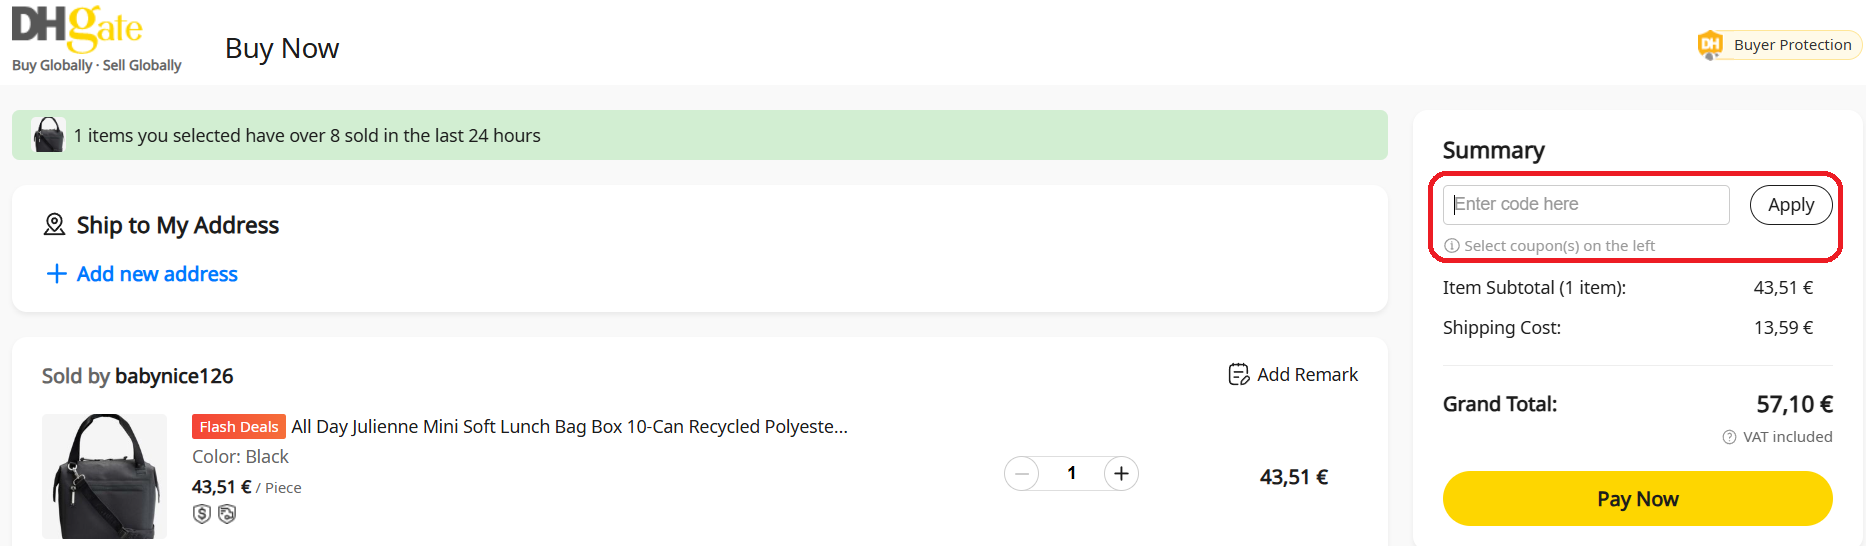Screen dimensions: 1866x546
Task: Click the Enter code here field
Action: pos(1586,205)
